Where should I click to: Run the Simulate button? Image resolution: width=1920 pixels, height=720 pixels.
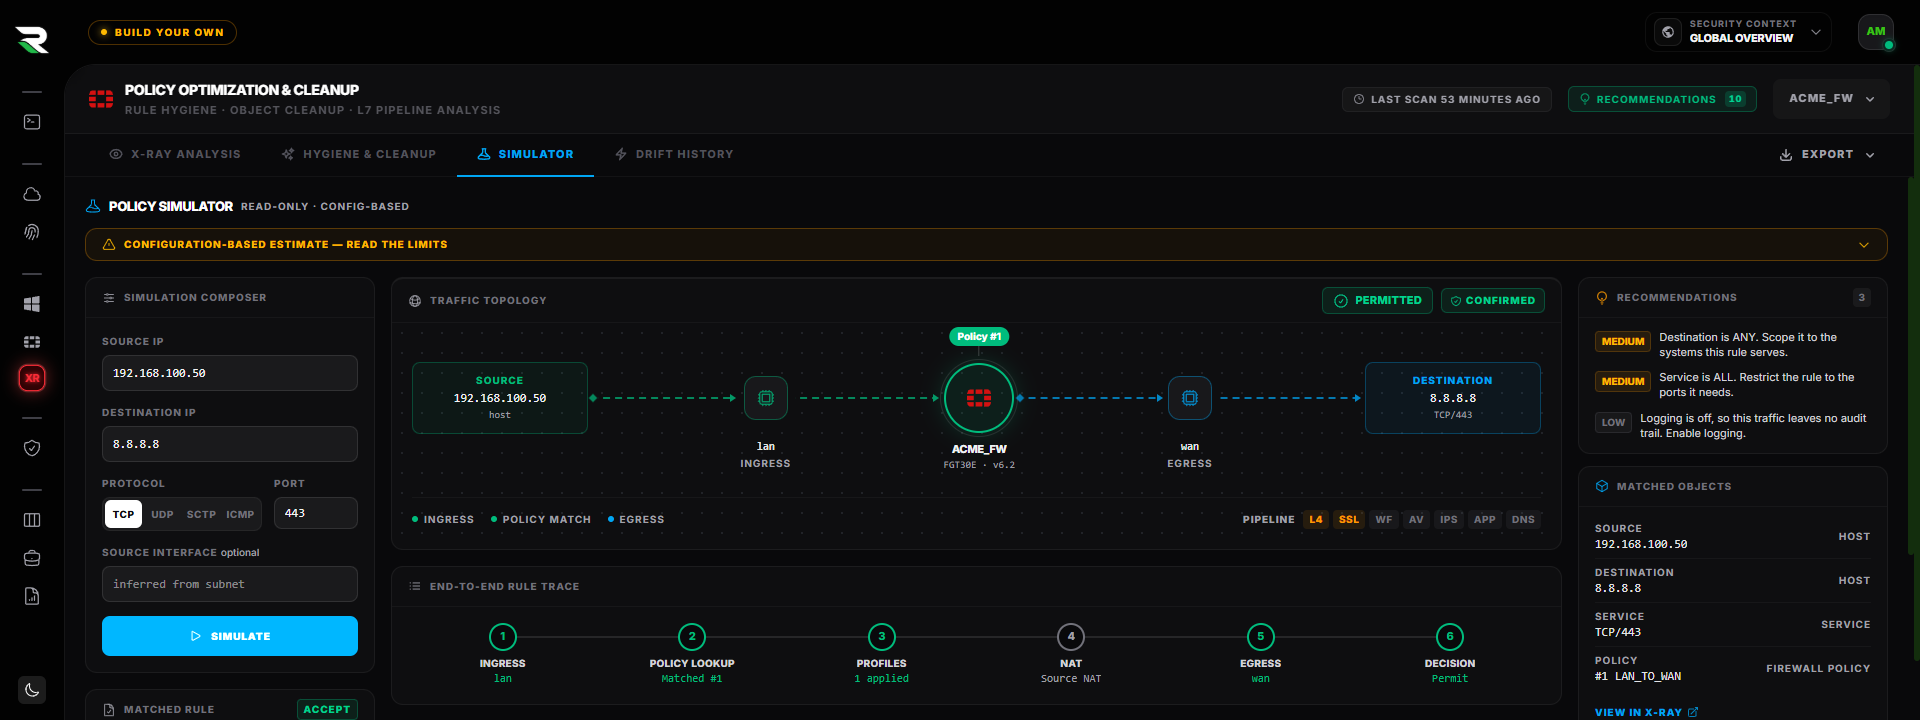(x=230, y=636)
